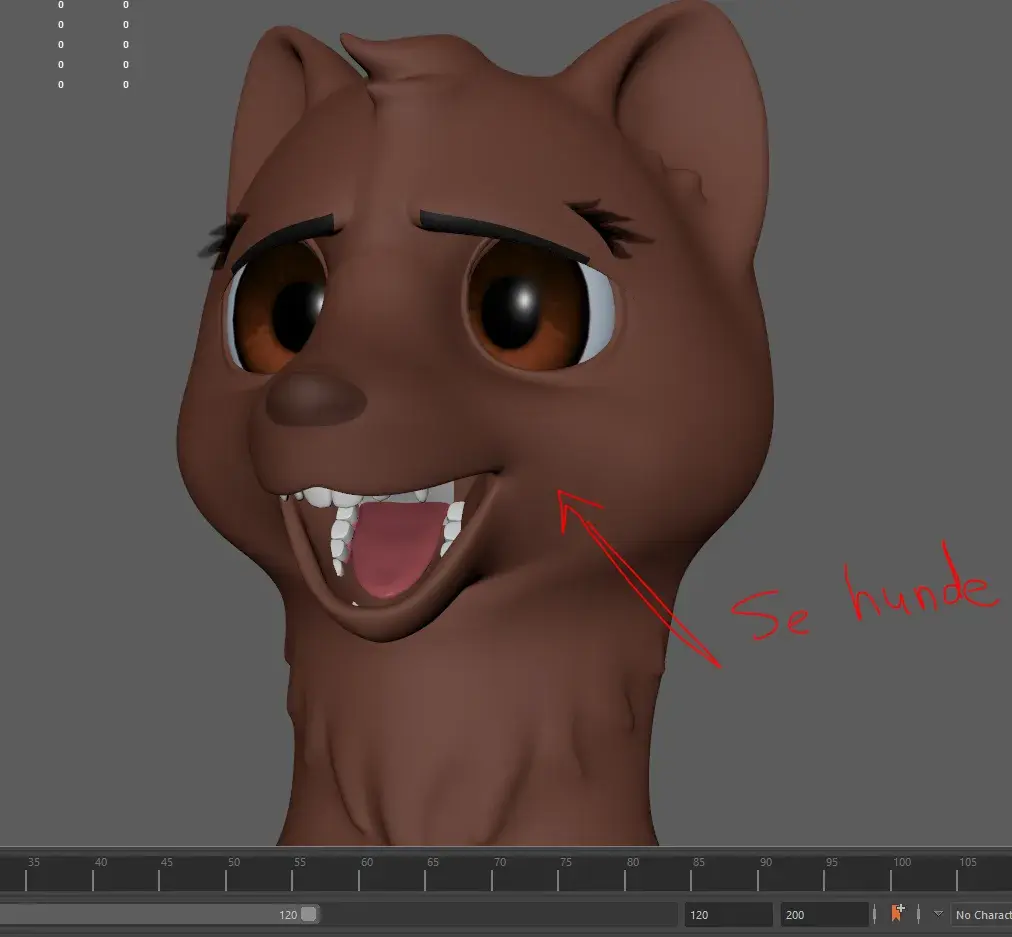Click the animation end time field showing 200

(x=823, y=914)
